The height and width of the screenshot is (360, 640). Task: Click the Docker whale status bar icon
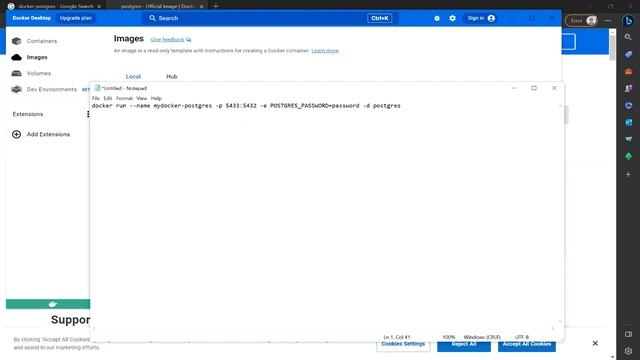pyautogui.click(x=53, y=304)
